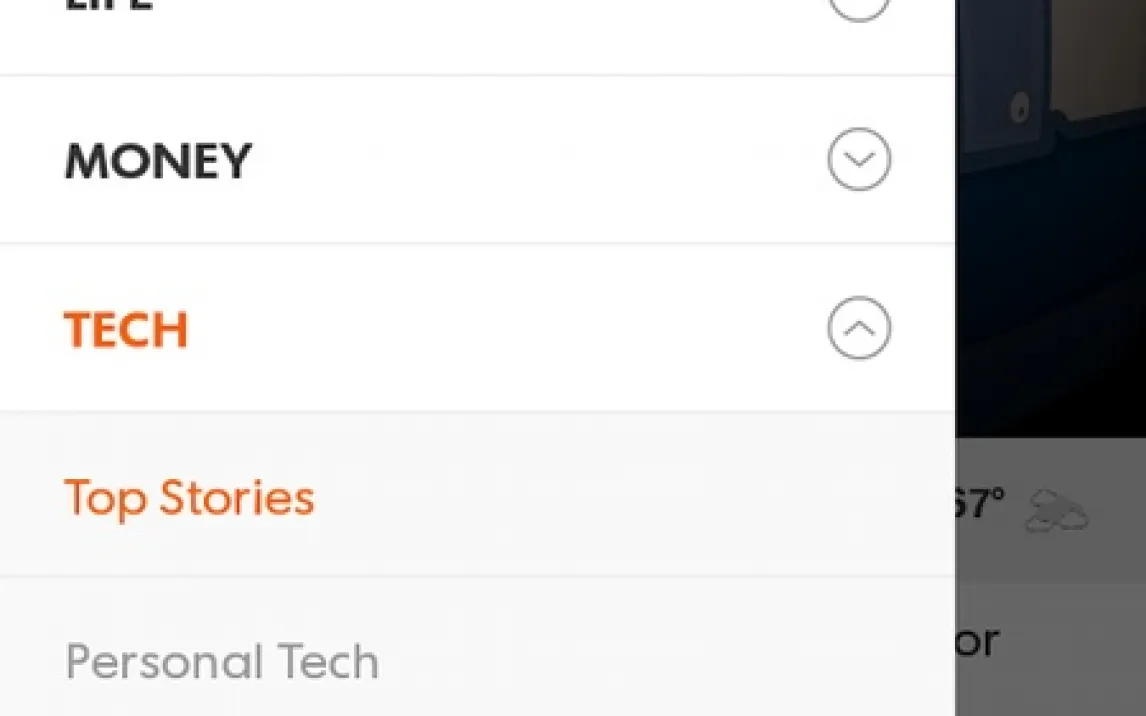The height and width of the screenshot is (716, 1146).
Task: Tap the MONEY category label
Action: (158, 161)
